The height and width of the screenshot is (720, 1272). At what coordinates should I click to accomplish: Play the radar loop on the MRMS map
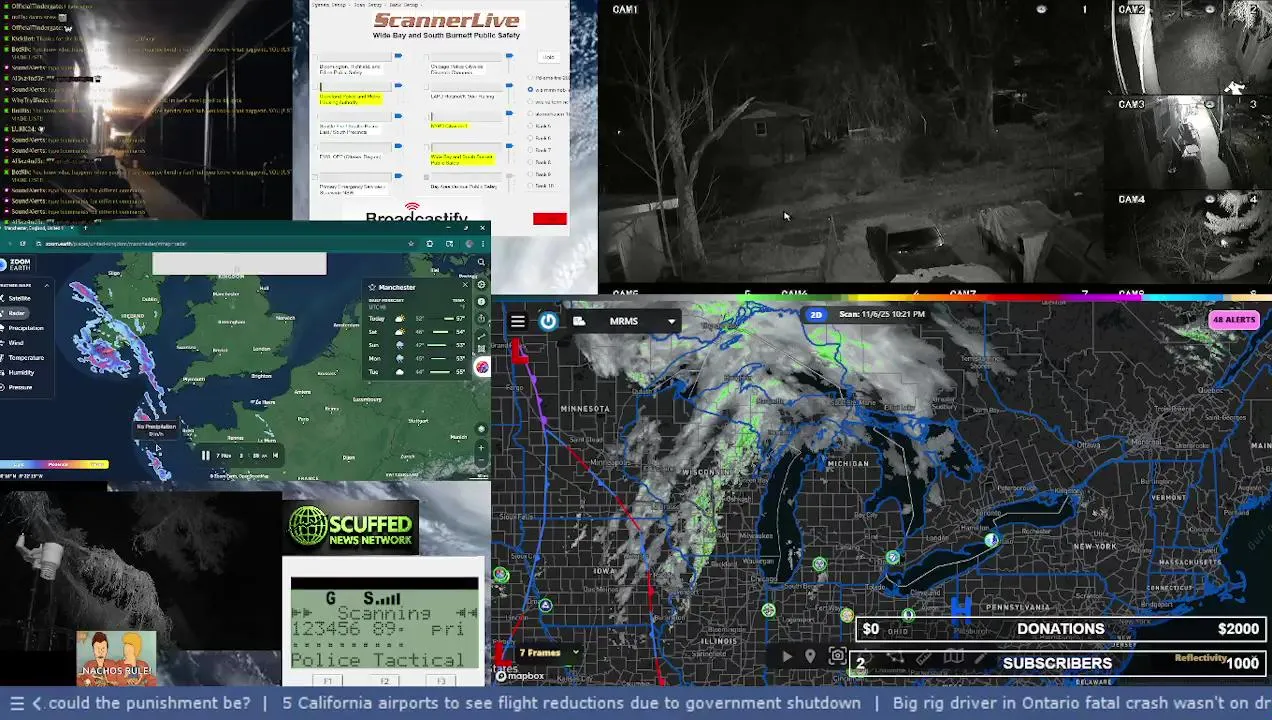pos(787,657)
